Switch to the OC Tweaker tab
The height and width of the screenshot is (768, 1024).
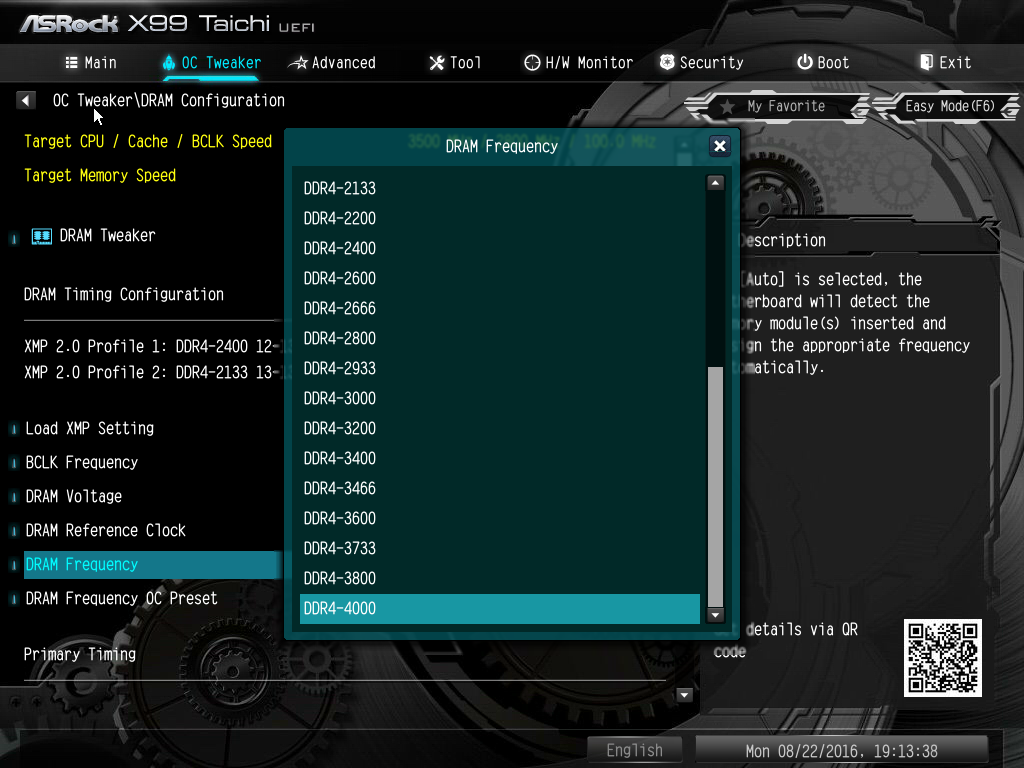211,63
